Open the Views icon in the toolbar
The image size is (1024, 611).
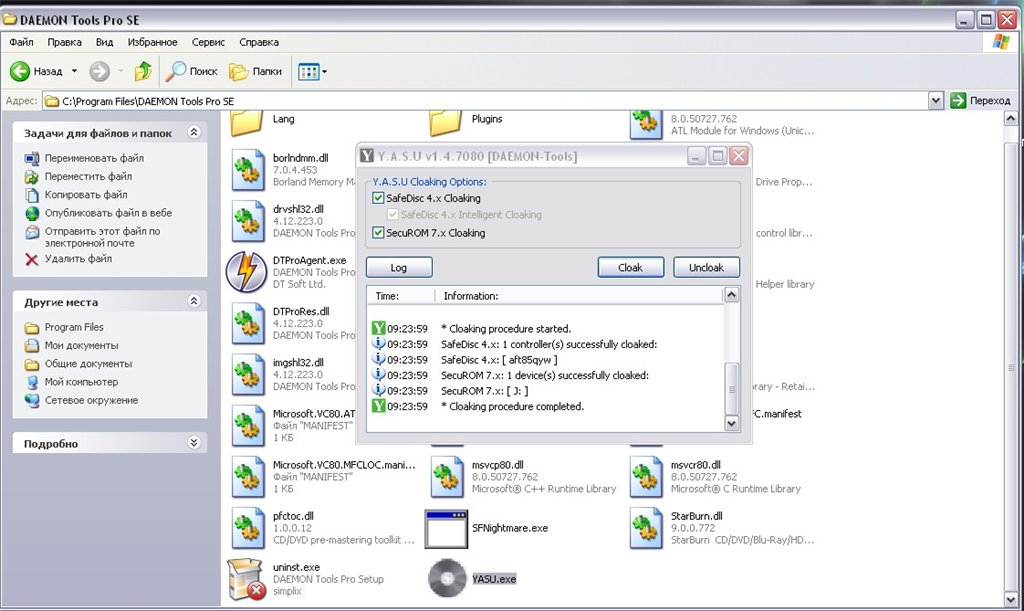308,71
